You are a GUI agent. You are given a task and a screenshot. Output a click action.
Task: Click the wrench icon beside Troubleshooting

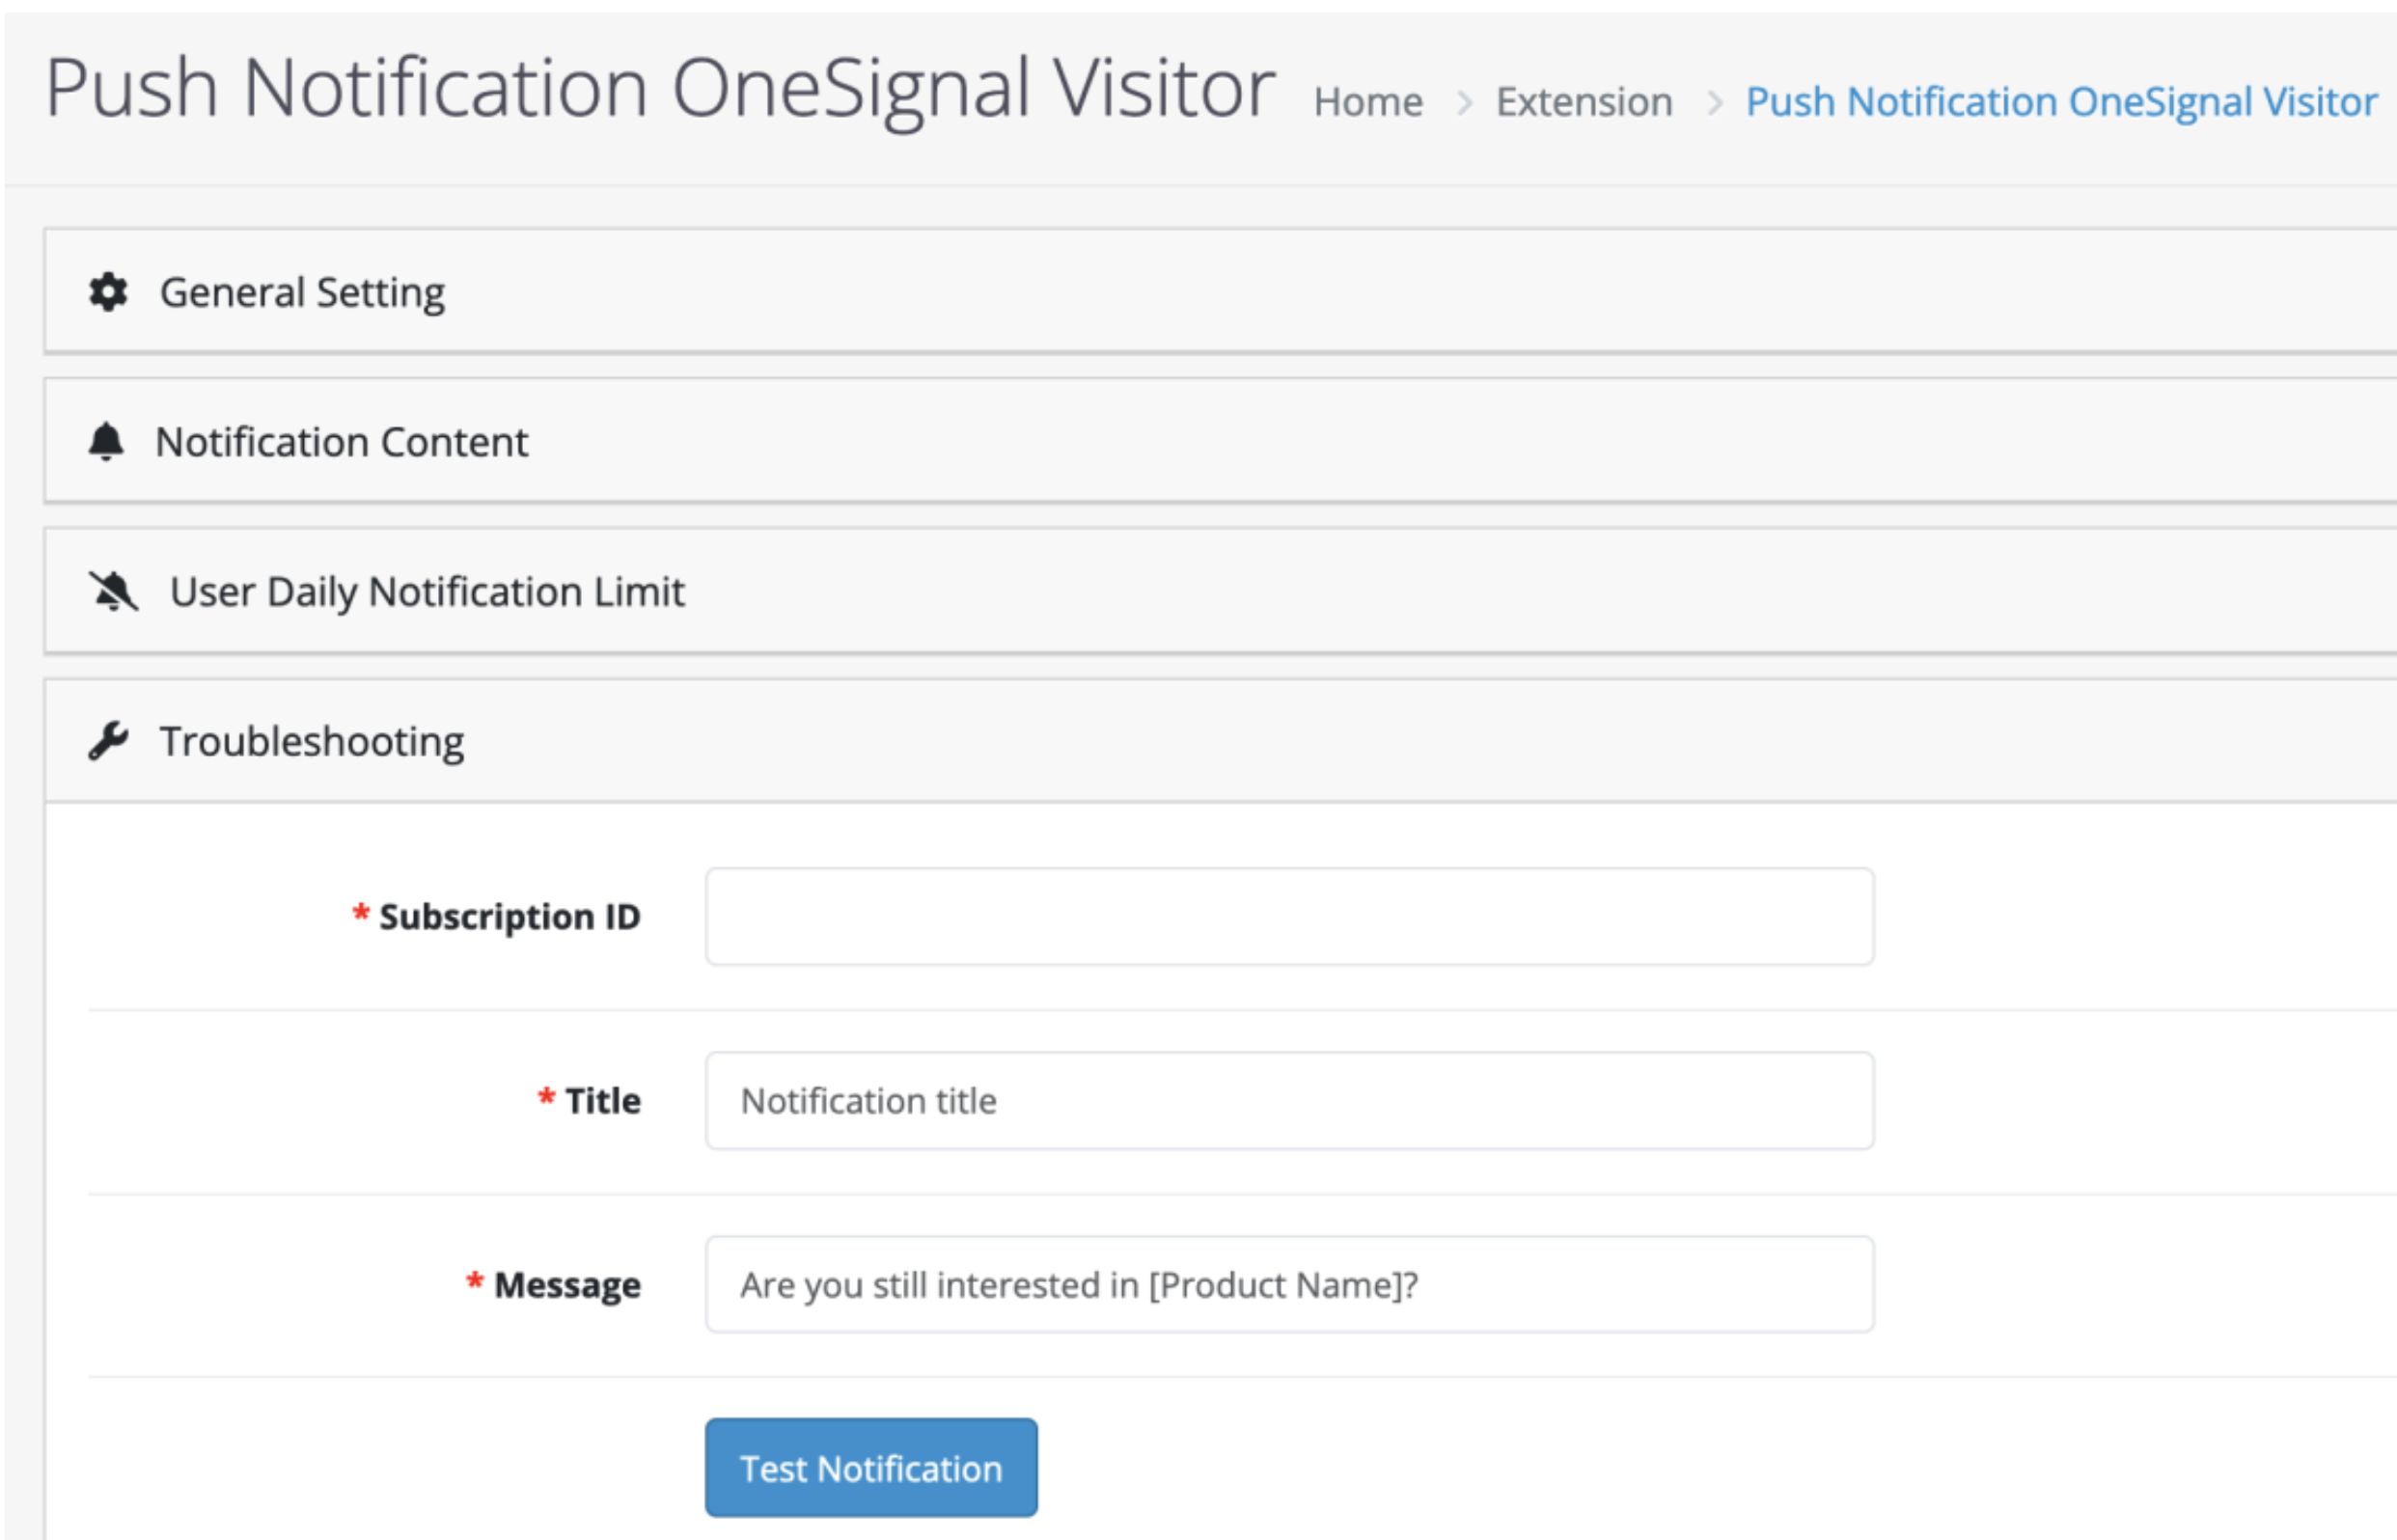(x=108, y=741)
